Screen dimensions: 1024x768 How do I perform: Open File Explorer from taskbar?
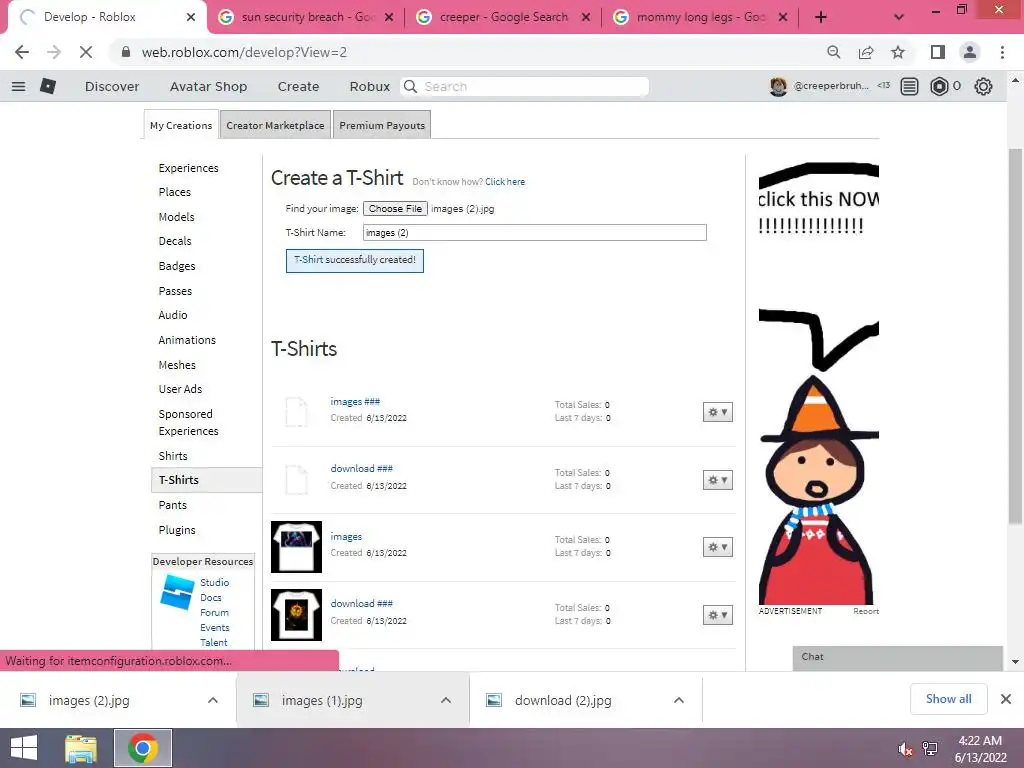81,748
